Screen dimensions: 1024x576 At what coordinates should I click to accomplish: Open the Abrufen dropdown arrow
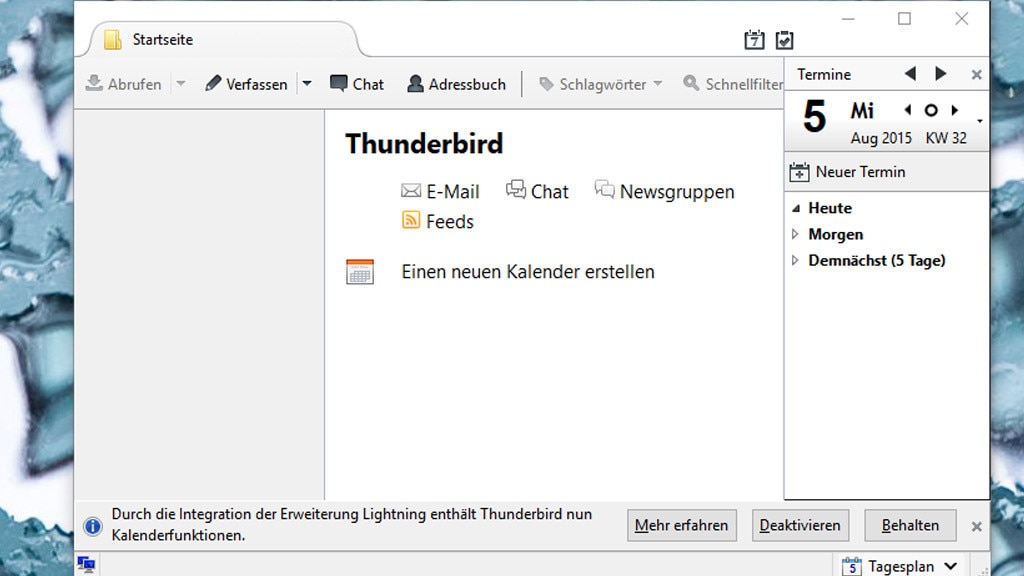coord(181,84)
